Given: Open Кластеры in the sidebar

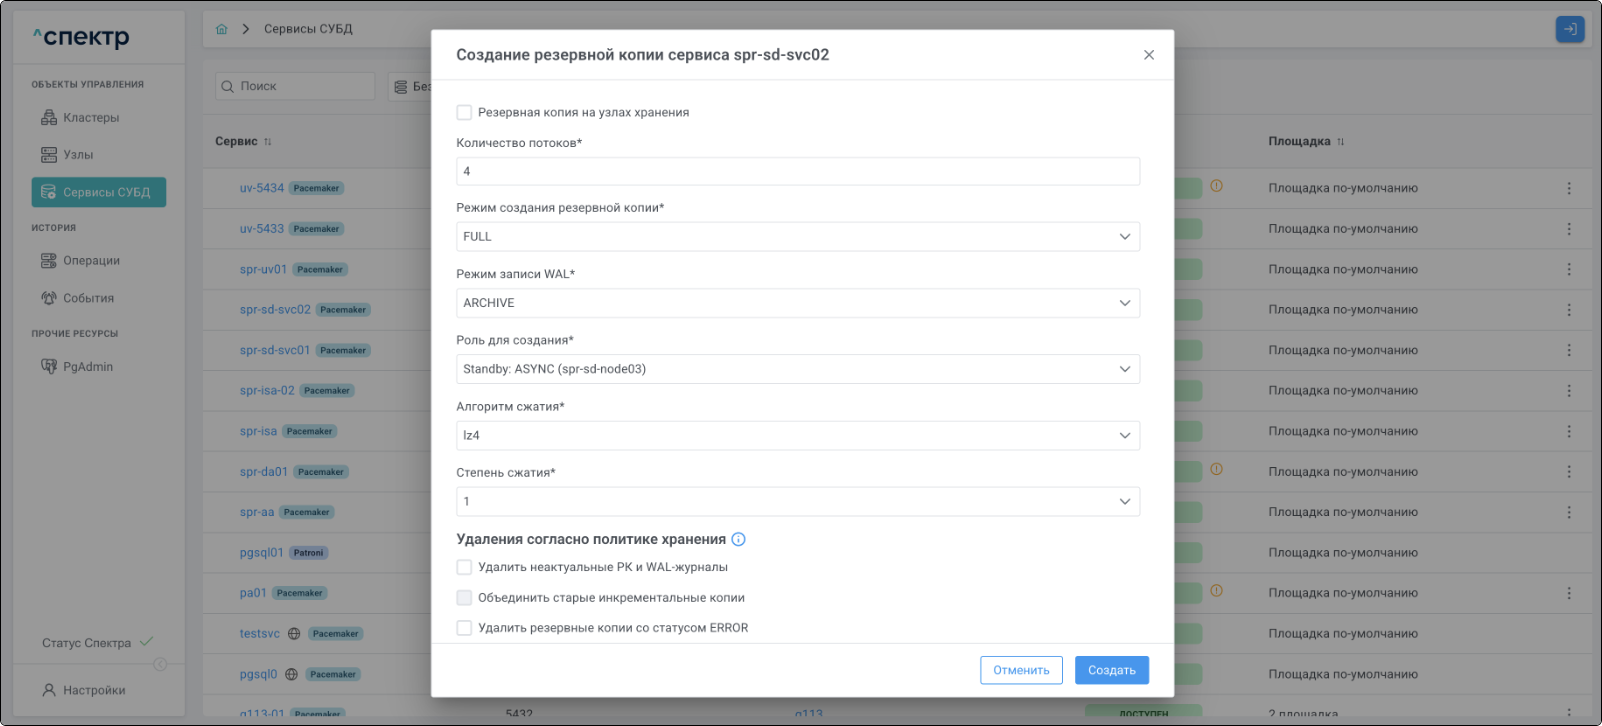Looking at the screenshot, I should click(x=90, y=118).
